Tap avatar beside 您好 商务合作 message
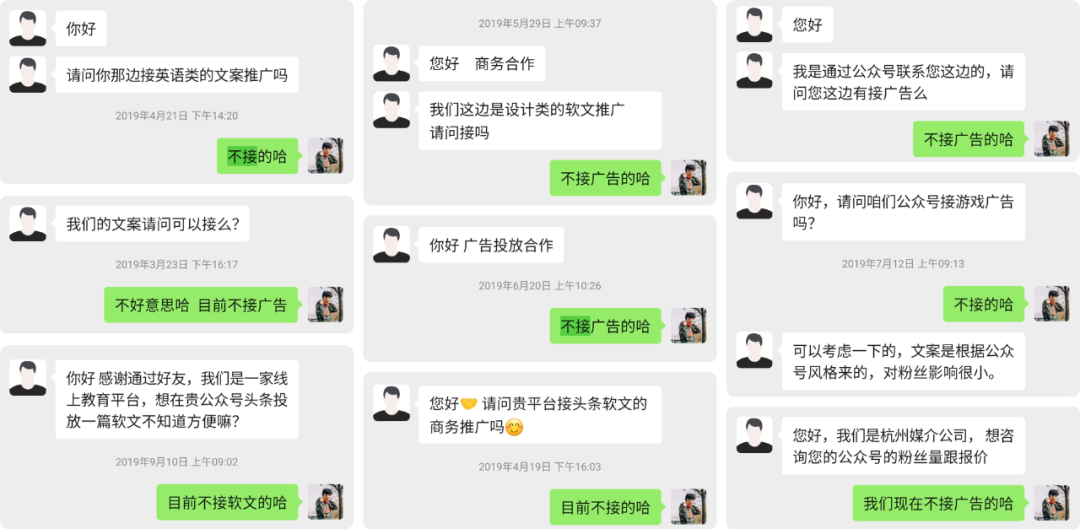 click(x=391, y=63)
